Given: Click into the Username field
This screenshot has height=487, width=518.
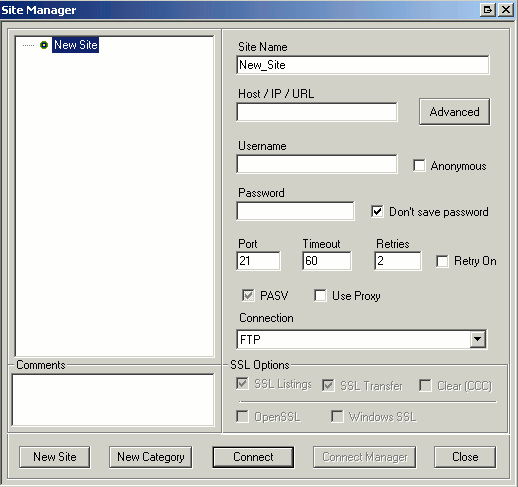Looking at the screenshot, I should coord(317,164).
